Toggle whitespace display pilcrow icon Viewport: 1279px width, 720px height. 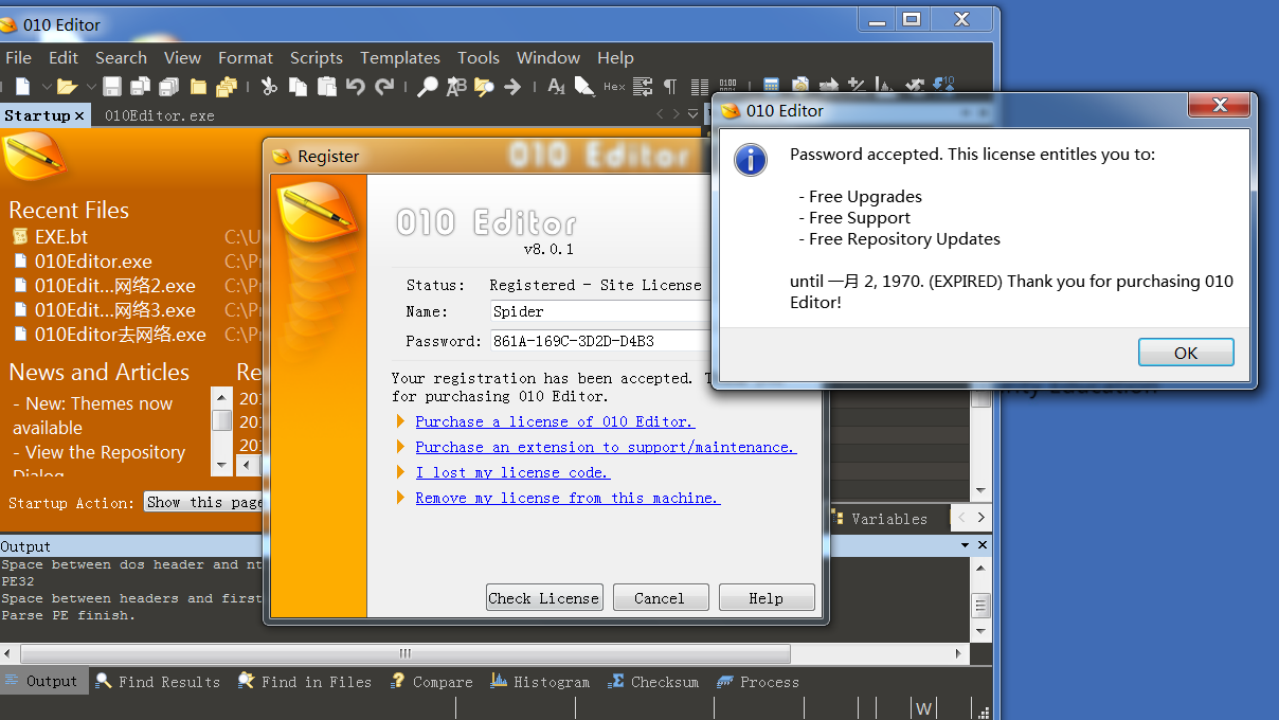(670, 87)
